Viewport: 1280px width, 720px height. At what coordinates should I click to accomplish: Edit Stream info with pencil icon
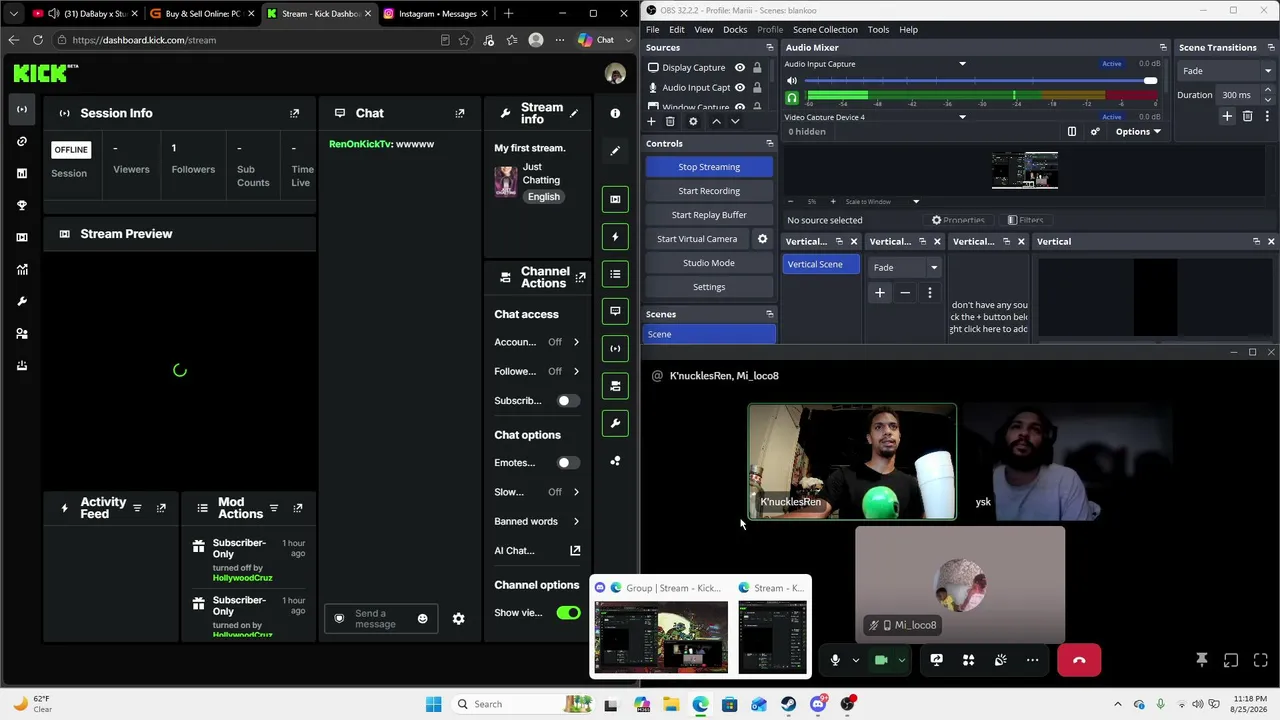(574, 113)
